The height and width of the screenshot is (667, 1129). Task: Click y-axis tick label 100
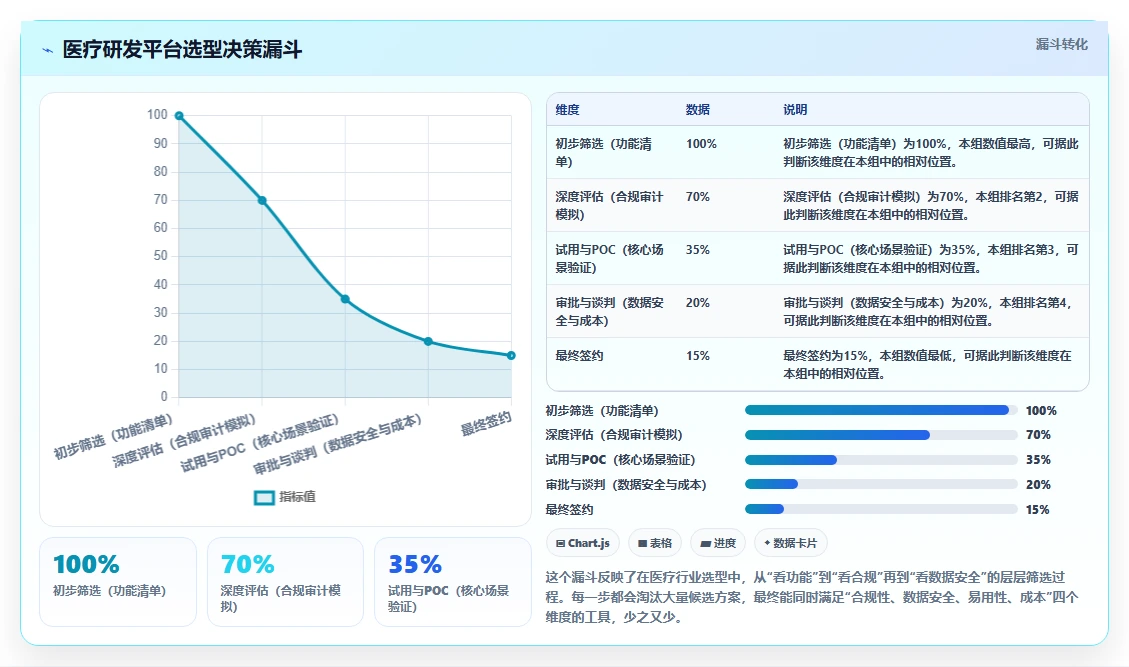click(x=157, y=115)
